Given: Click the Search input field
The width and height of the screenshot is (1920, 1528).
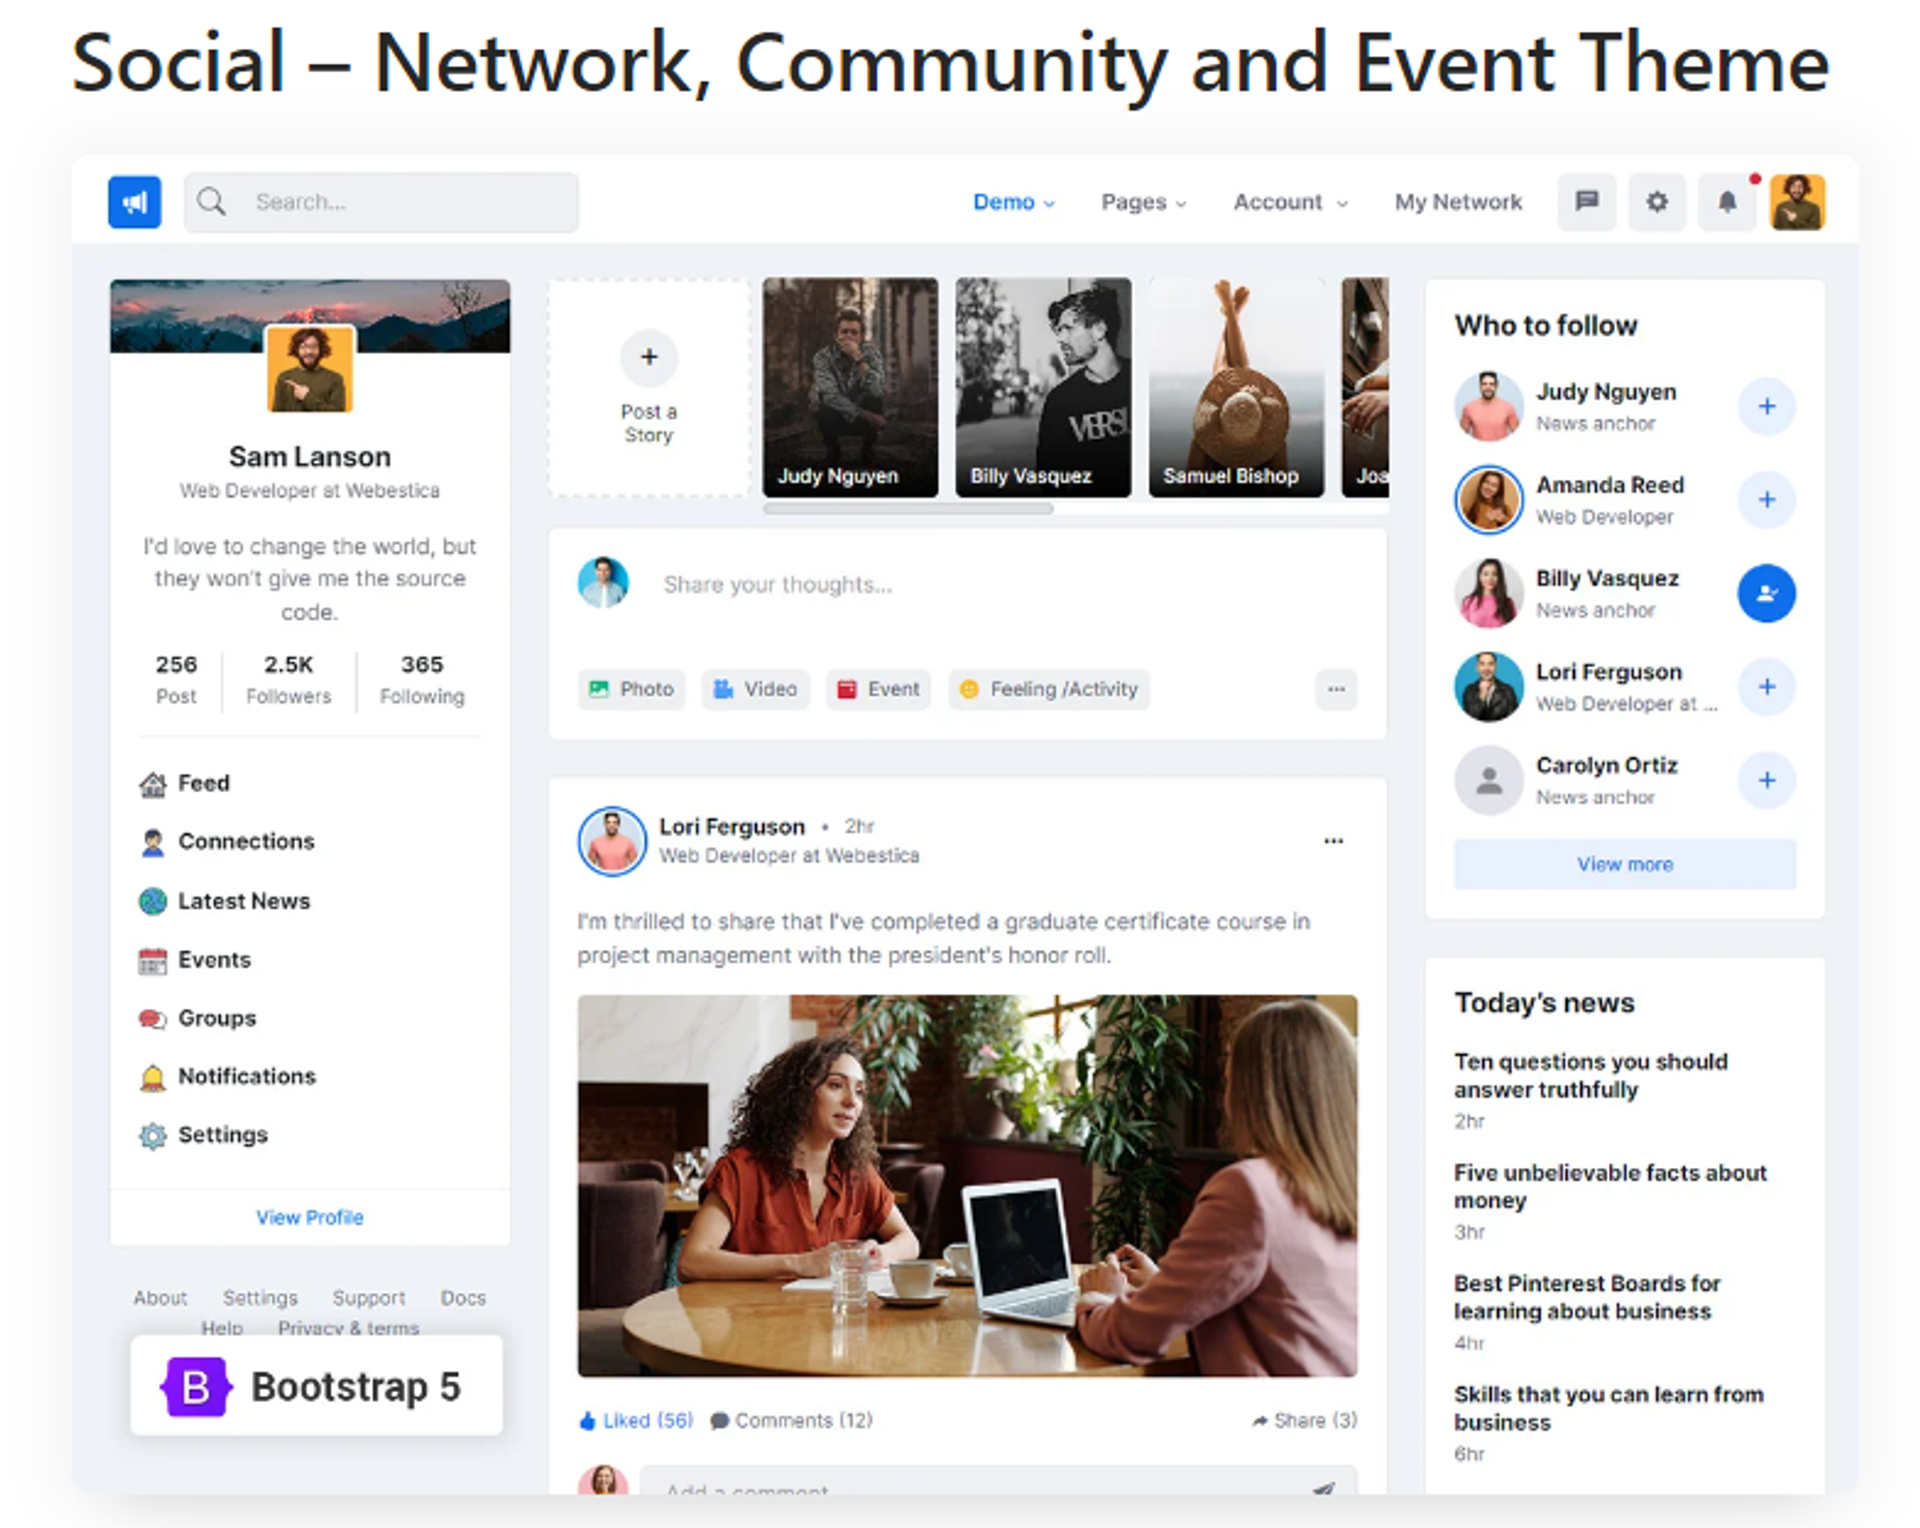Looking at the screenshot, I should tap(381, 202).
